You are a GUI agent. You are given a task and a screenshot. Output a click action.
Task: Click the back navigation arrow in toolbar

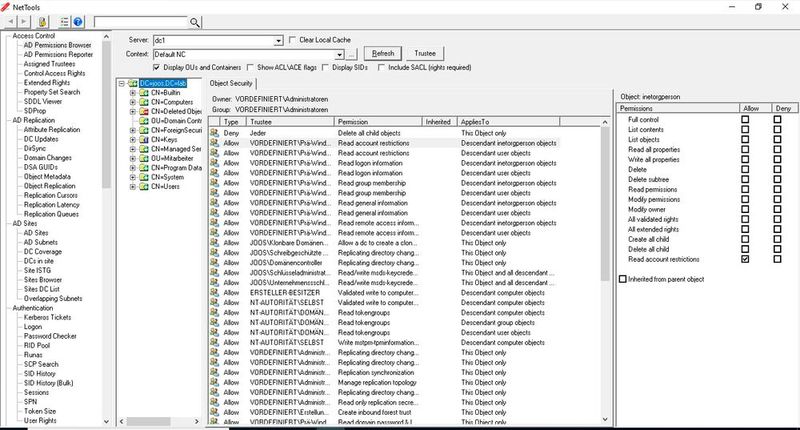(x=11, y=21)
